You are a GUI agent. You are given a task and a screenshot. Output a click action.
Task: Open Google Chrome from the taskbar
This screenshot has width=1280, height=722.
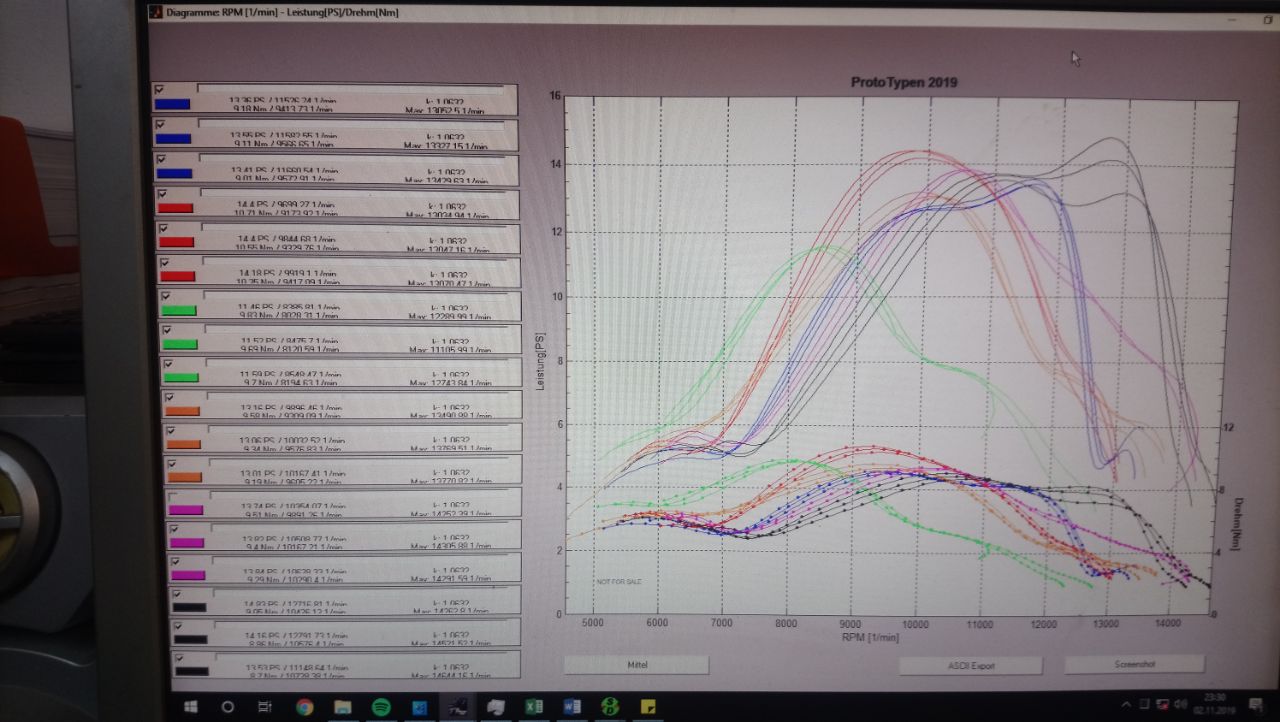point(304,707)
